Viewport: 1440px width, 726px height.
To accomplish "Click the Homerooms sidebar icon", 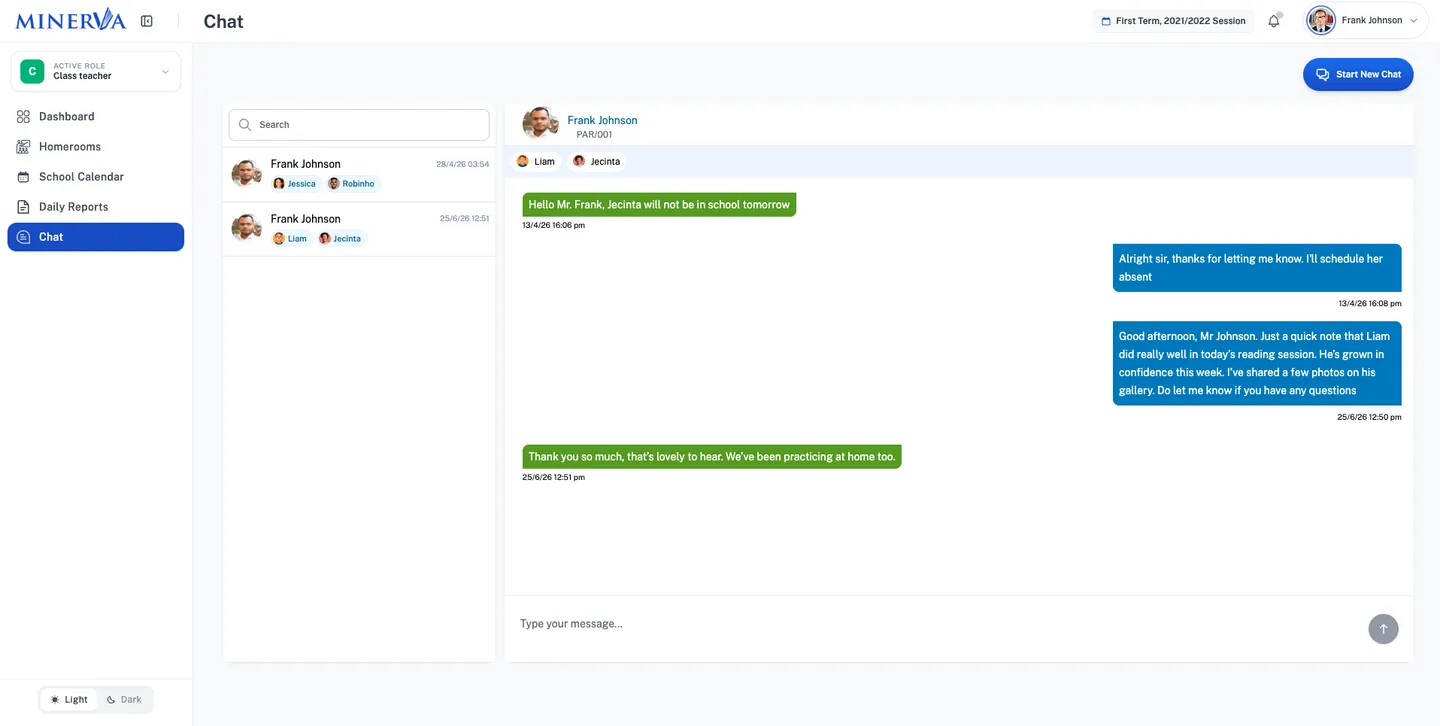I will pyautogui.click(x=23, y=147).
